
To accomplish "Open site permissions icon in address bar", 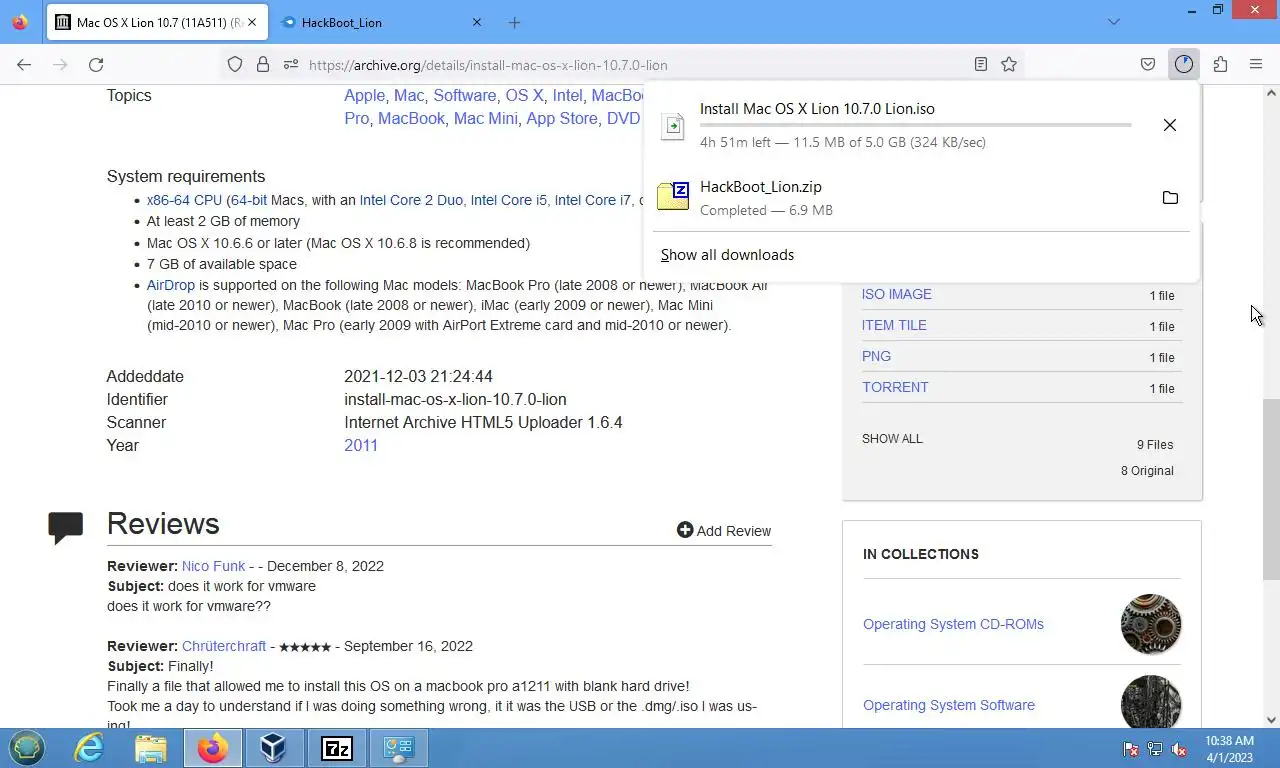I will point(291,64).
